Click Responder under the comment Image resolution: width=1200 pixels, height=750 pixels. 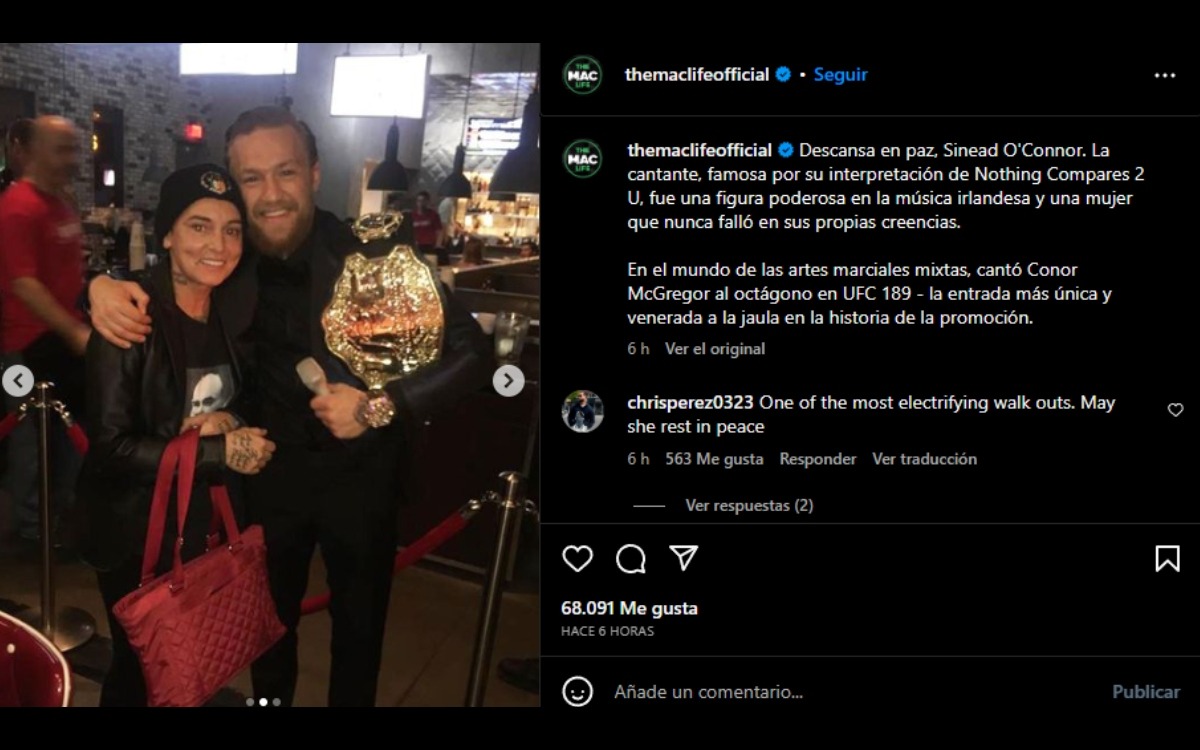click(x=818, y=459)
